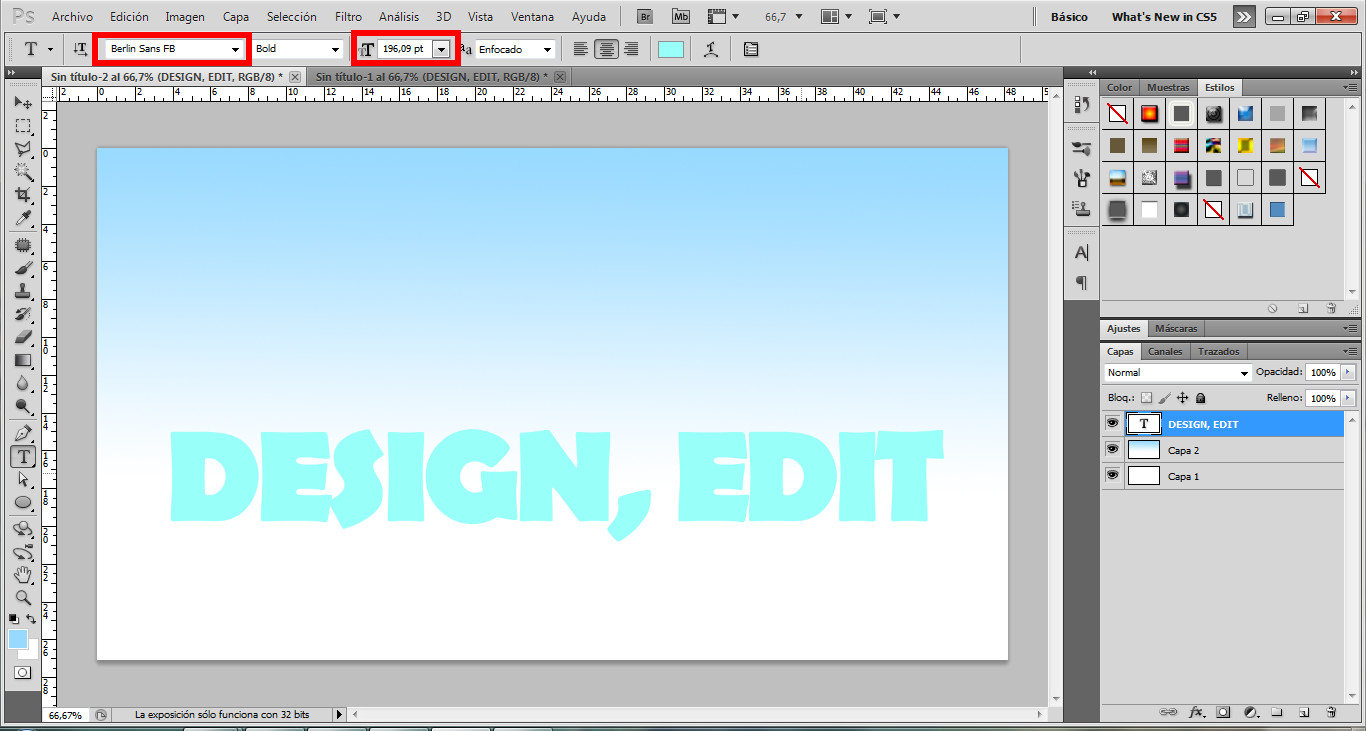This screenshot has width=1366, height=731.
Task: Hide the DESIGN, EDIT layer
Action: (1112, 422)
